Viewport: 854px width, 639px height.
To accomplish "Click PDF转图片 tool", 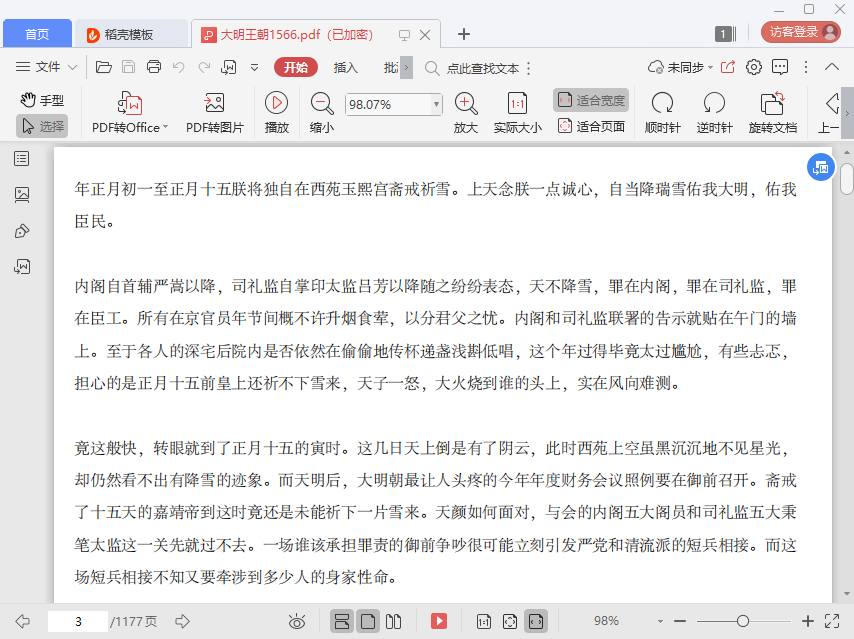I will tap(215, 113).
